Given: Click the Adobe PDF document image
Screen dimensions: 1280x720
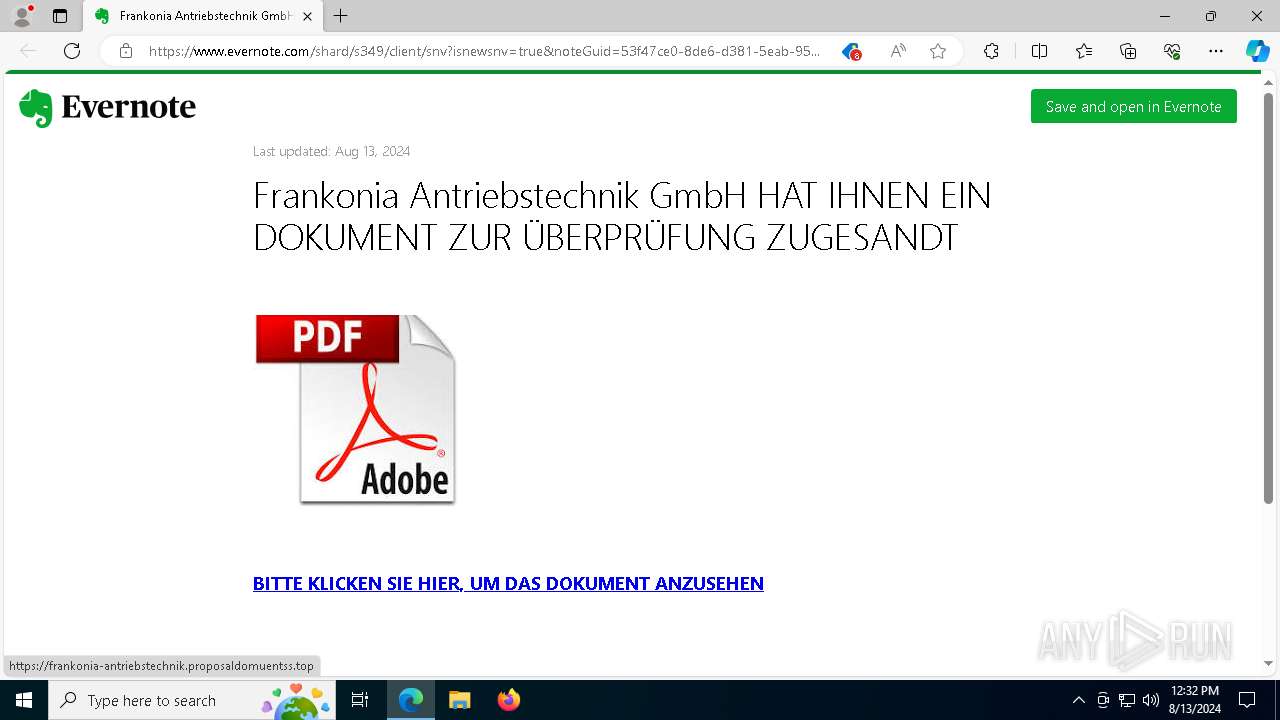Looking at the screenshot, I should (355, 409).
